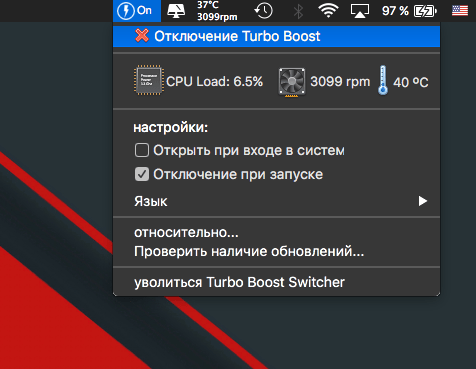Click the fan icon beside 3099 rpm

[x=292, y=82]
